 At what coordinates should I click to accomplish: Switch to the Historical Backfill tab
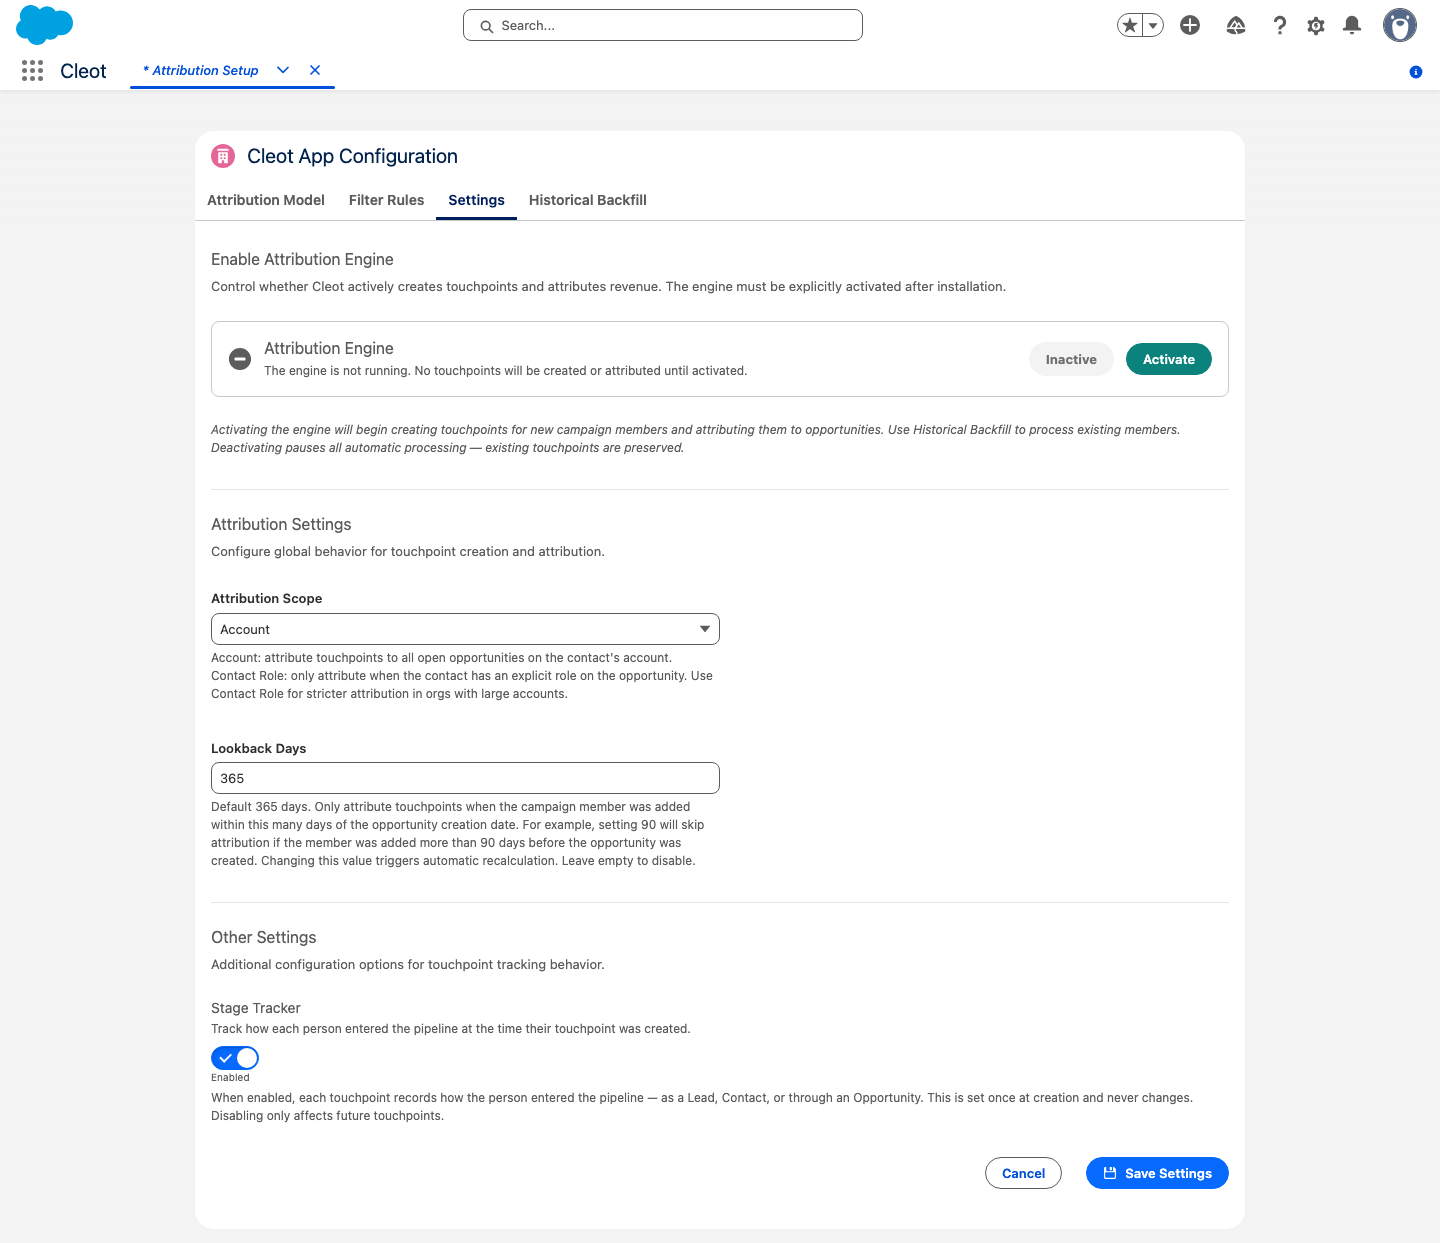588,200
